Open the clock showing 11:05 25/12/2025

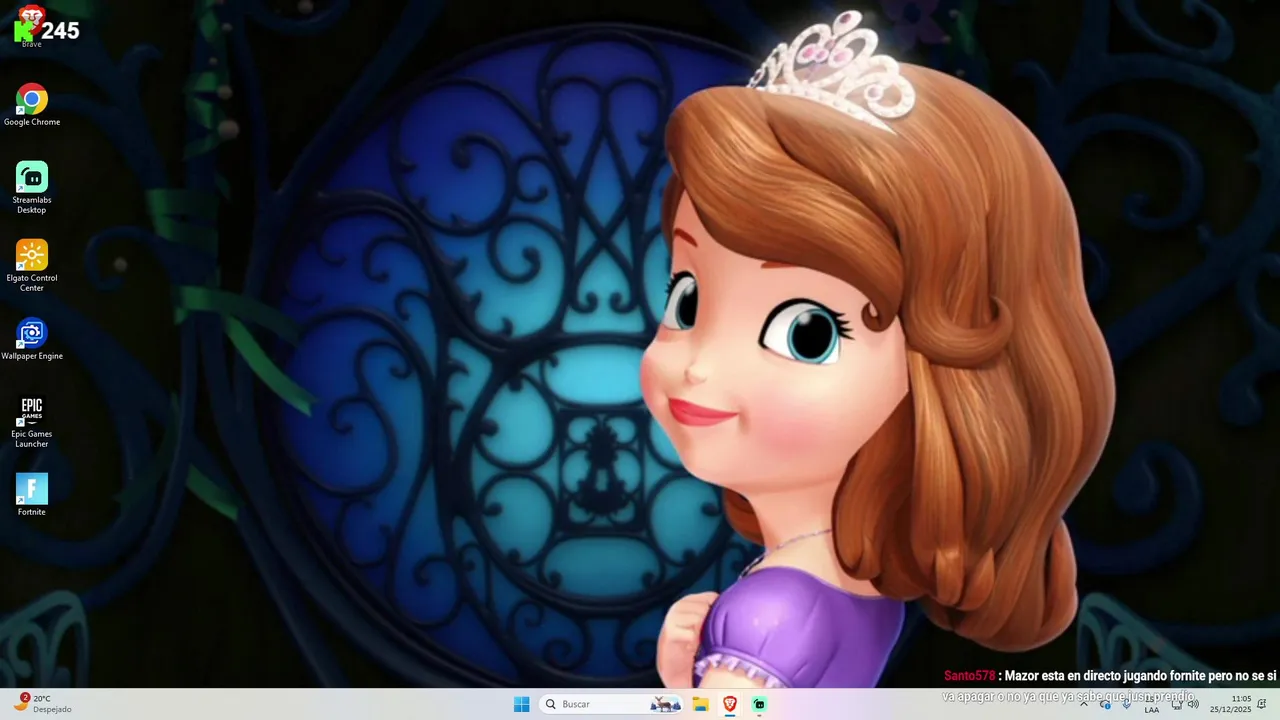(1230, 704)
